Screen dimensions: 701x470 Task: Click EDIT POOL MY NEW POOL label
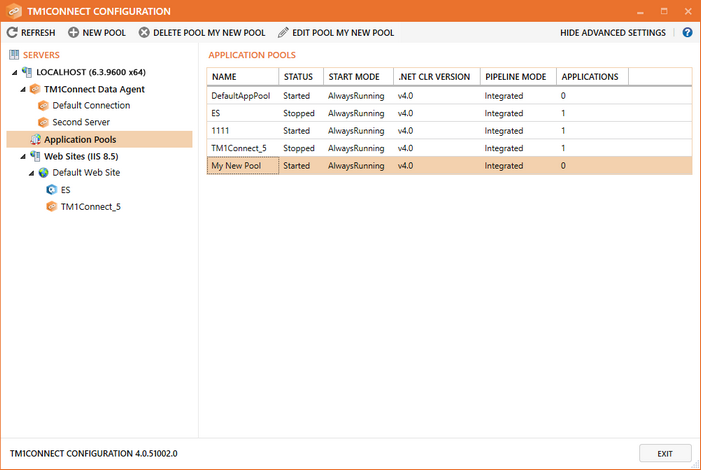click(x=343, y=33)
